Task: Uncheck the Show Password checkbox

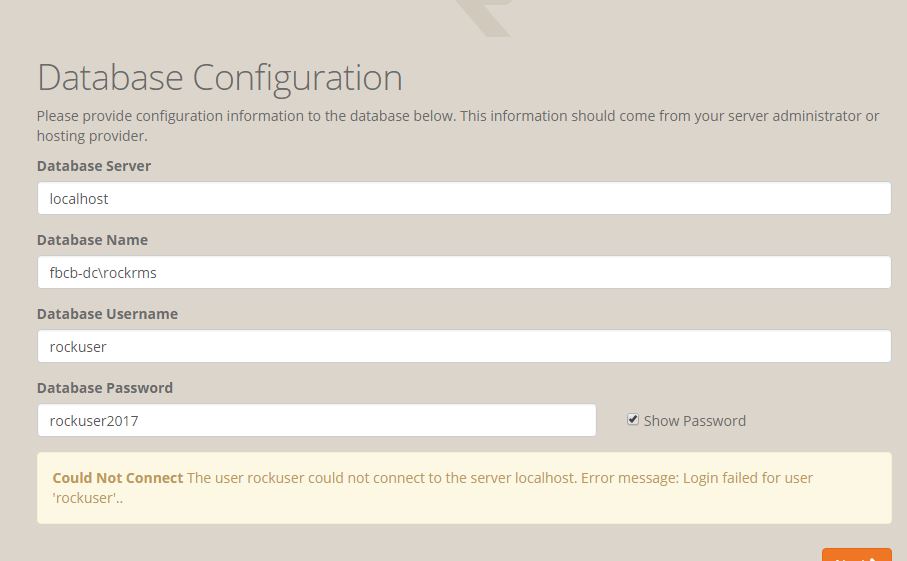Action: 633,420
